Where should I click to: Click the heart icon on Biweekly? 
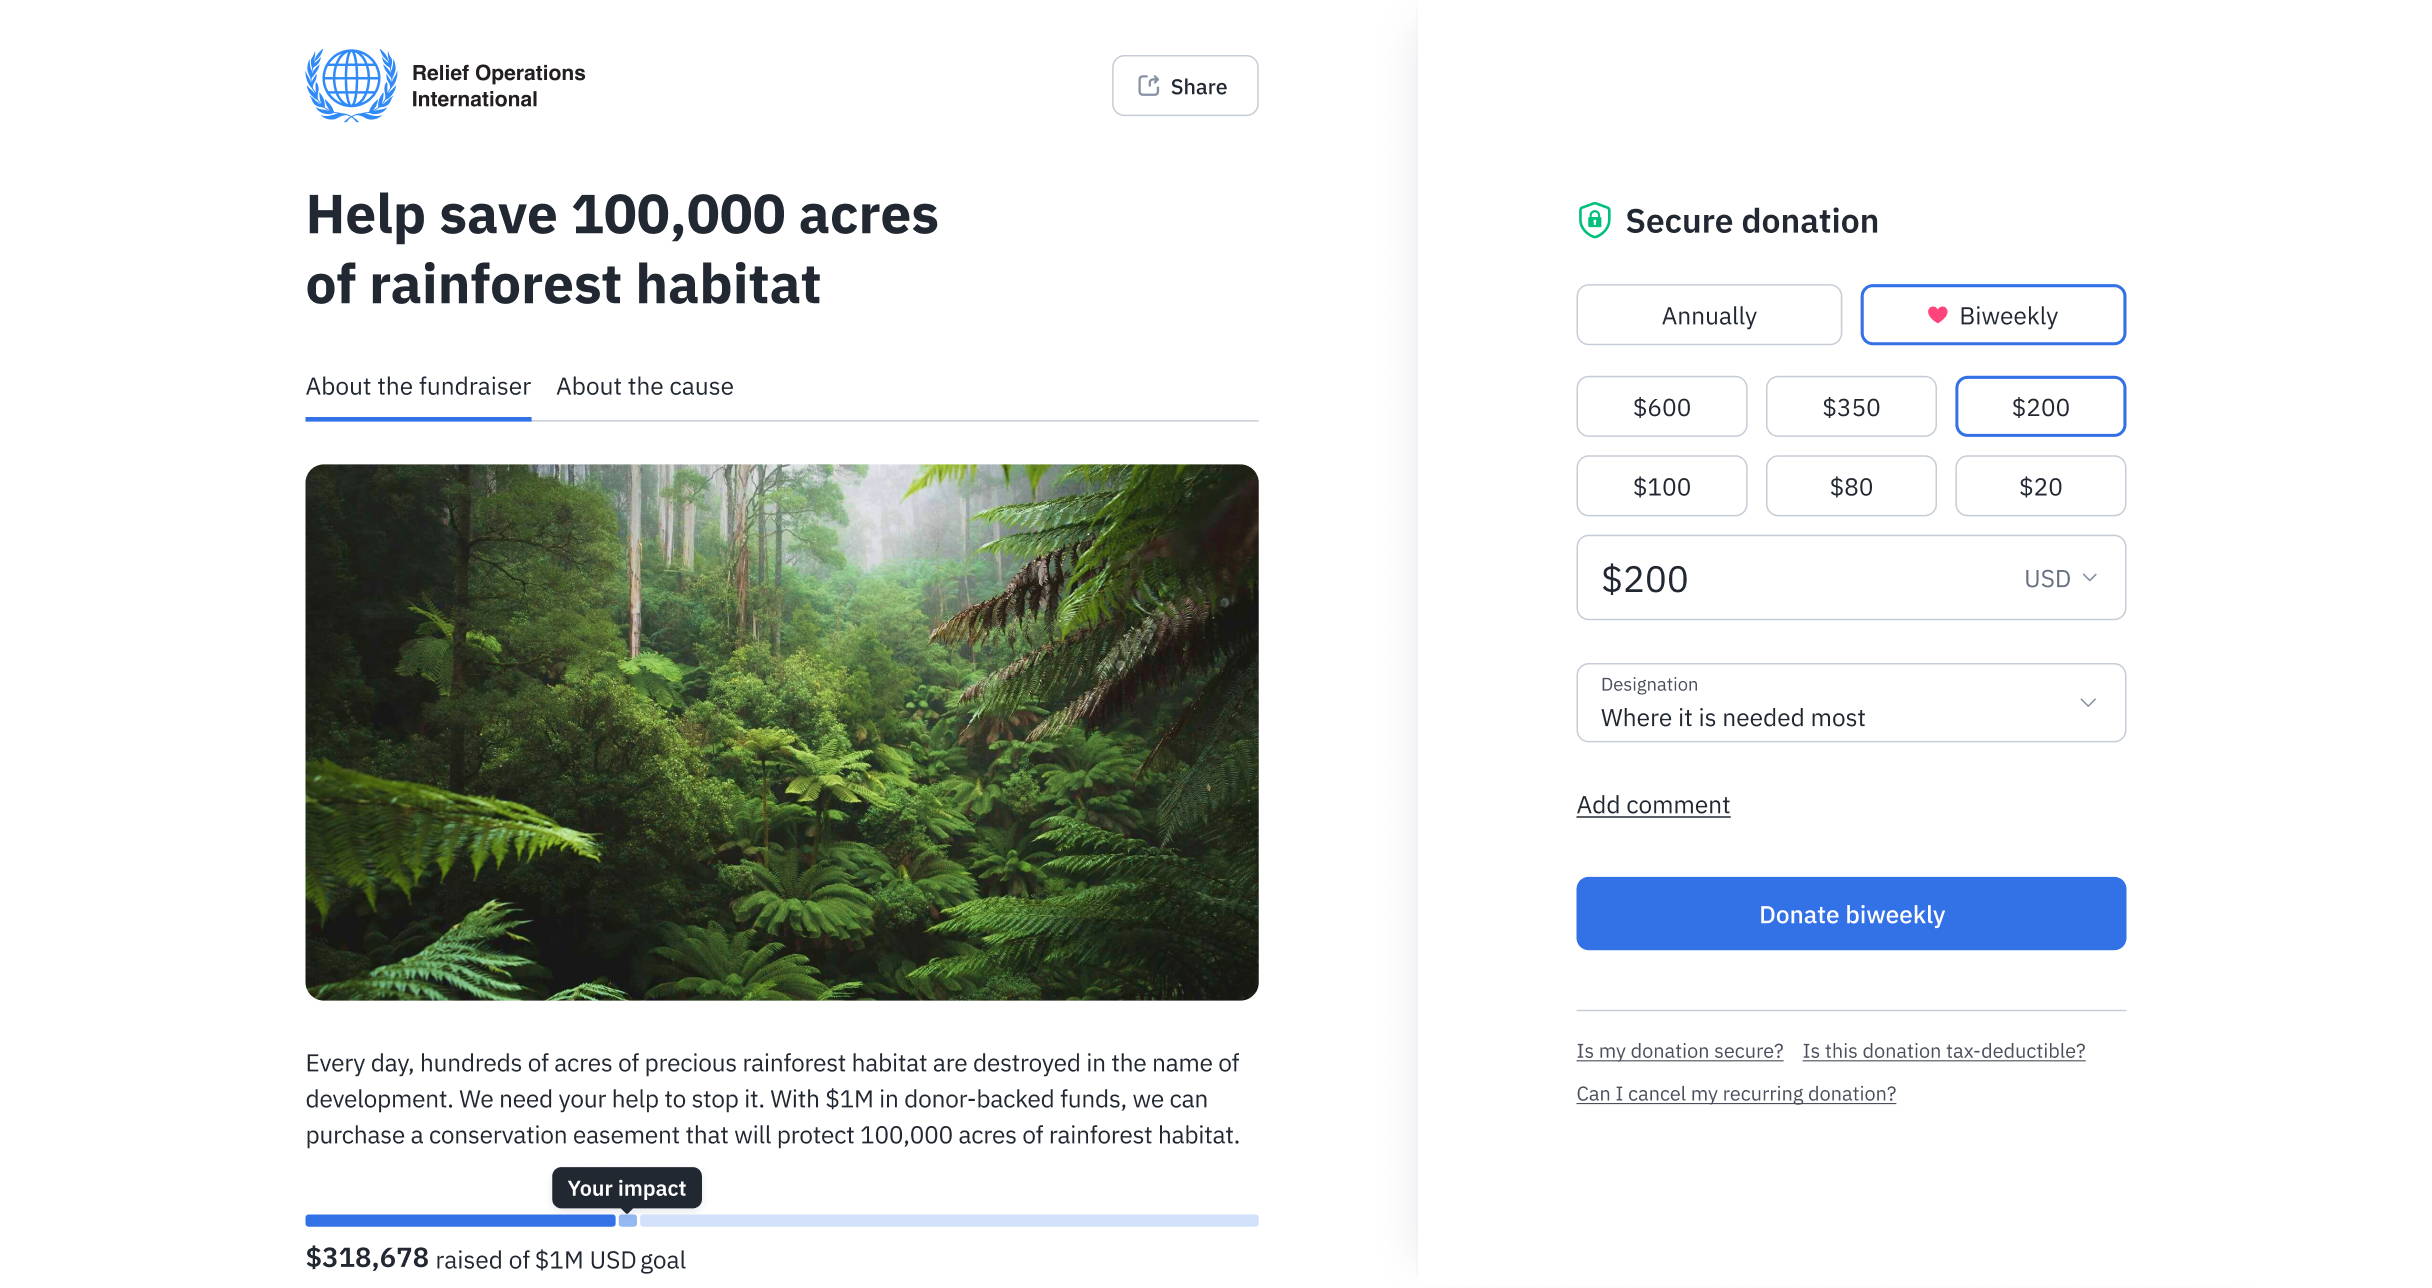coord(1938,314)
